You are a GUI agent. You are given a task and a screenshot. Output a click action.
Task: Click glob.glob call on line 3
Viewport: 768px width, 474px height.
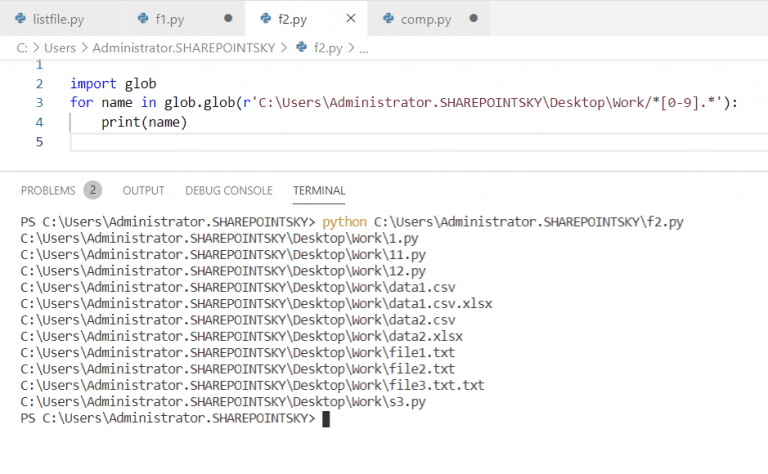click(x=199, y=102)
